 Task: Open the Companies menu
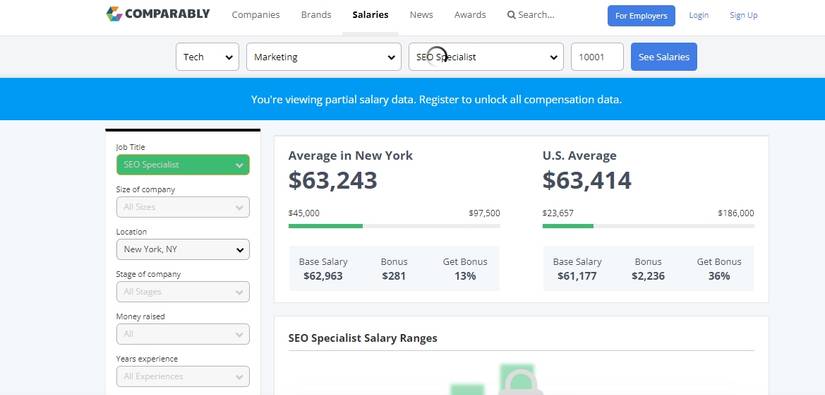click(x=256, y=15)
